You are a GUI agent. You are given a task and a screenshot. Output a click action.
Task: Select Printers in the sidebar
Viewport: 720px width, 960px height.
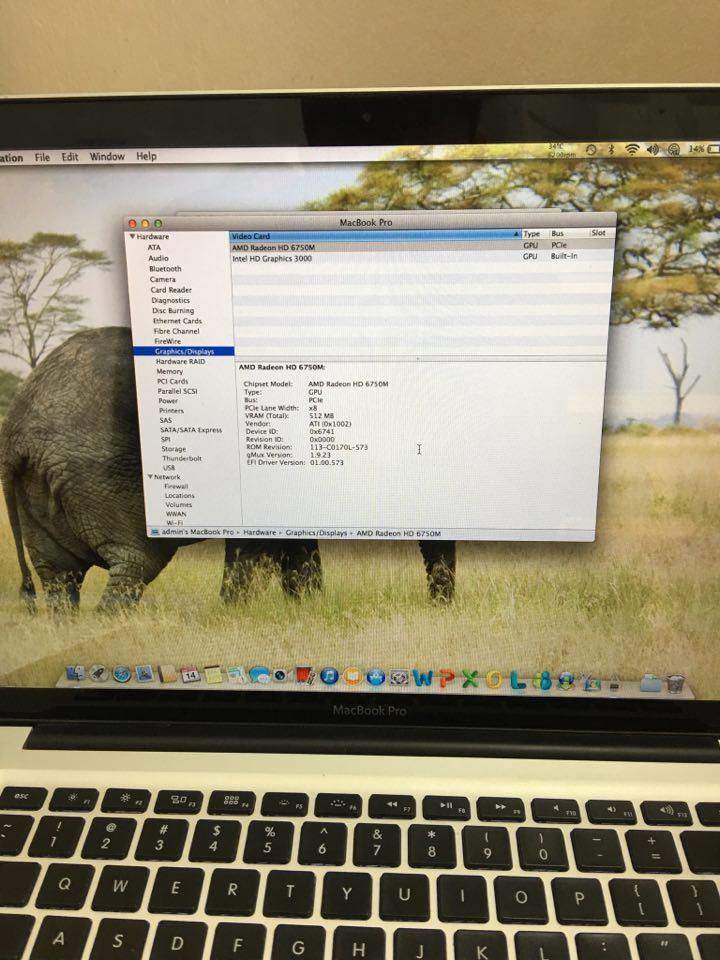171,410
